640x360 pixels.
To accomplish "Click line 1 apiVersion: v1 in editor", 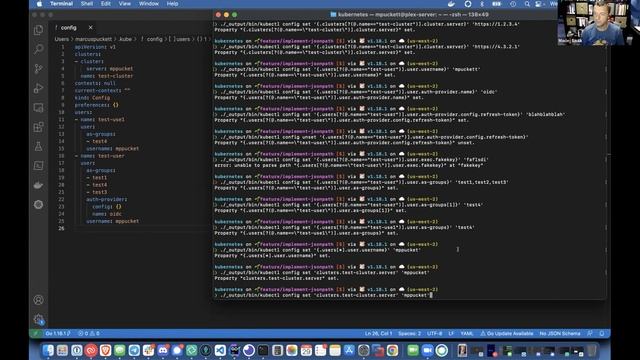I will pyautogui.click(x=95, y=47).
